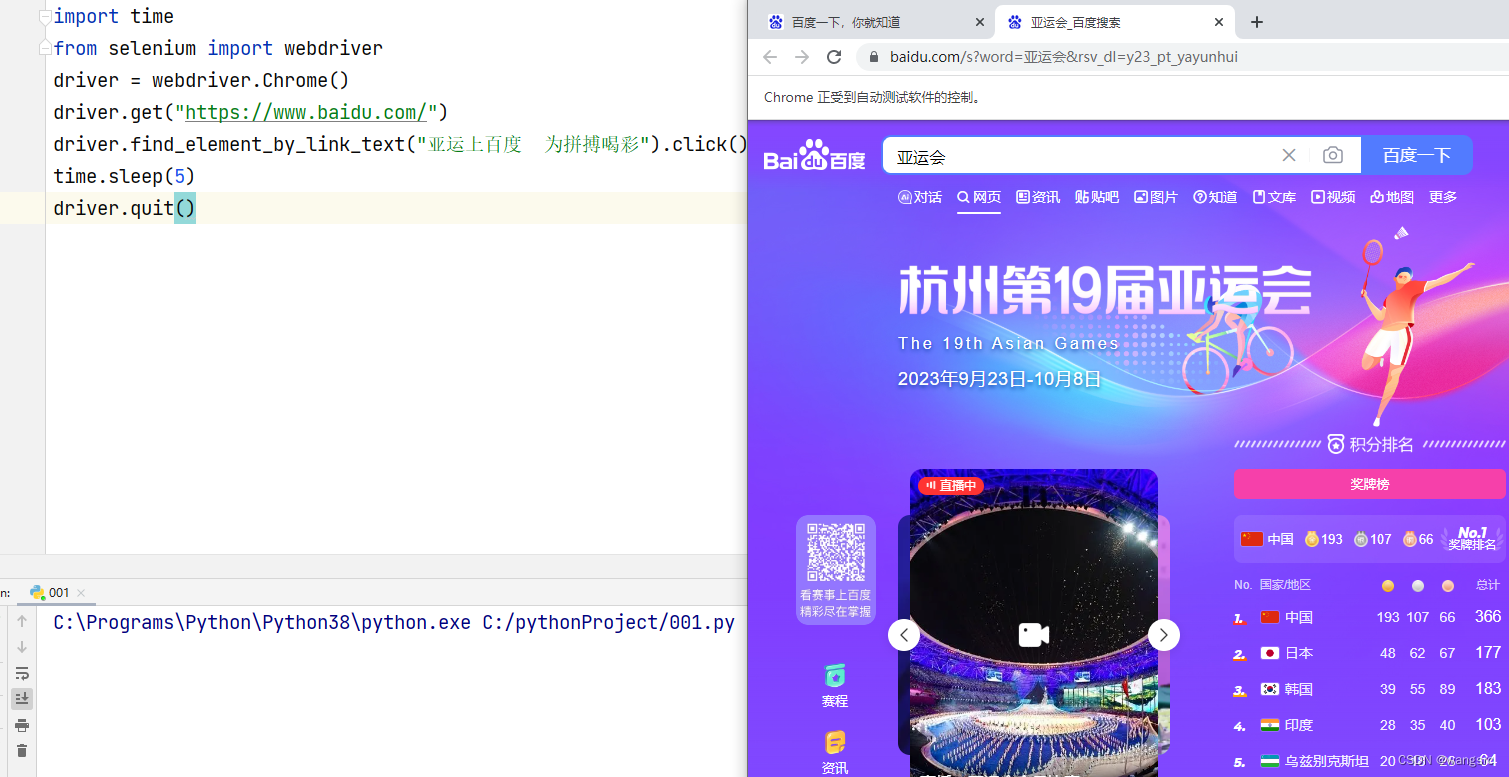
Task: Toggle soft-wrap in run console
Action: pos(22,673)
